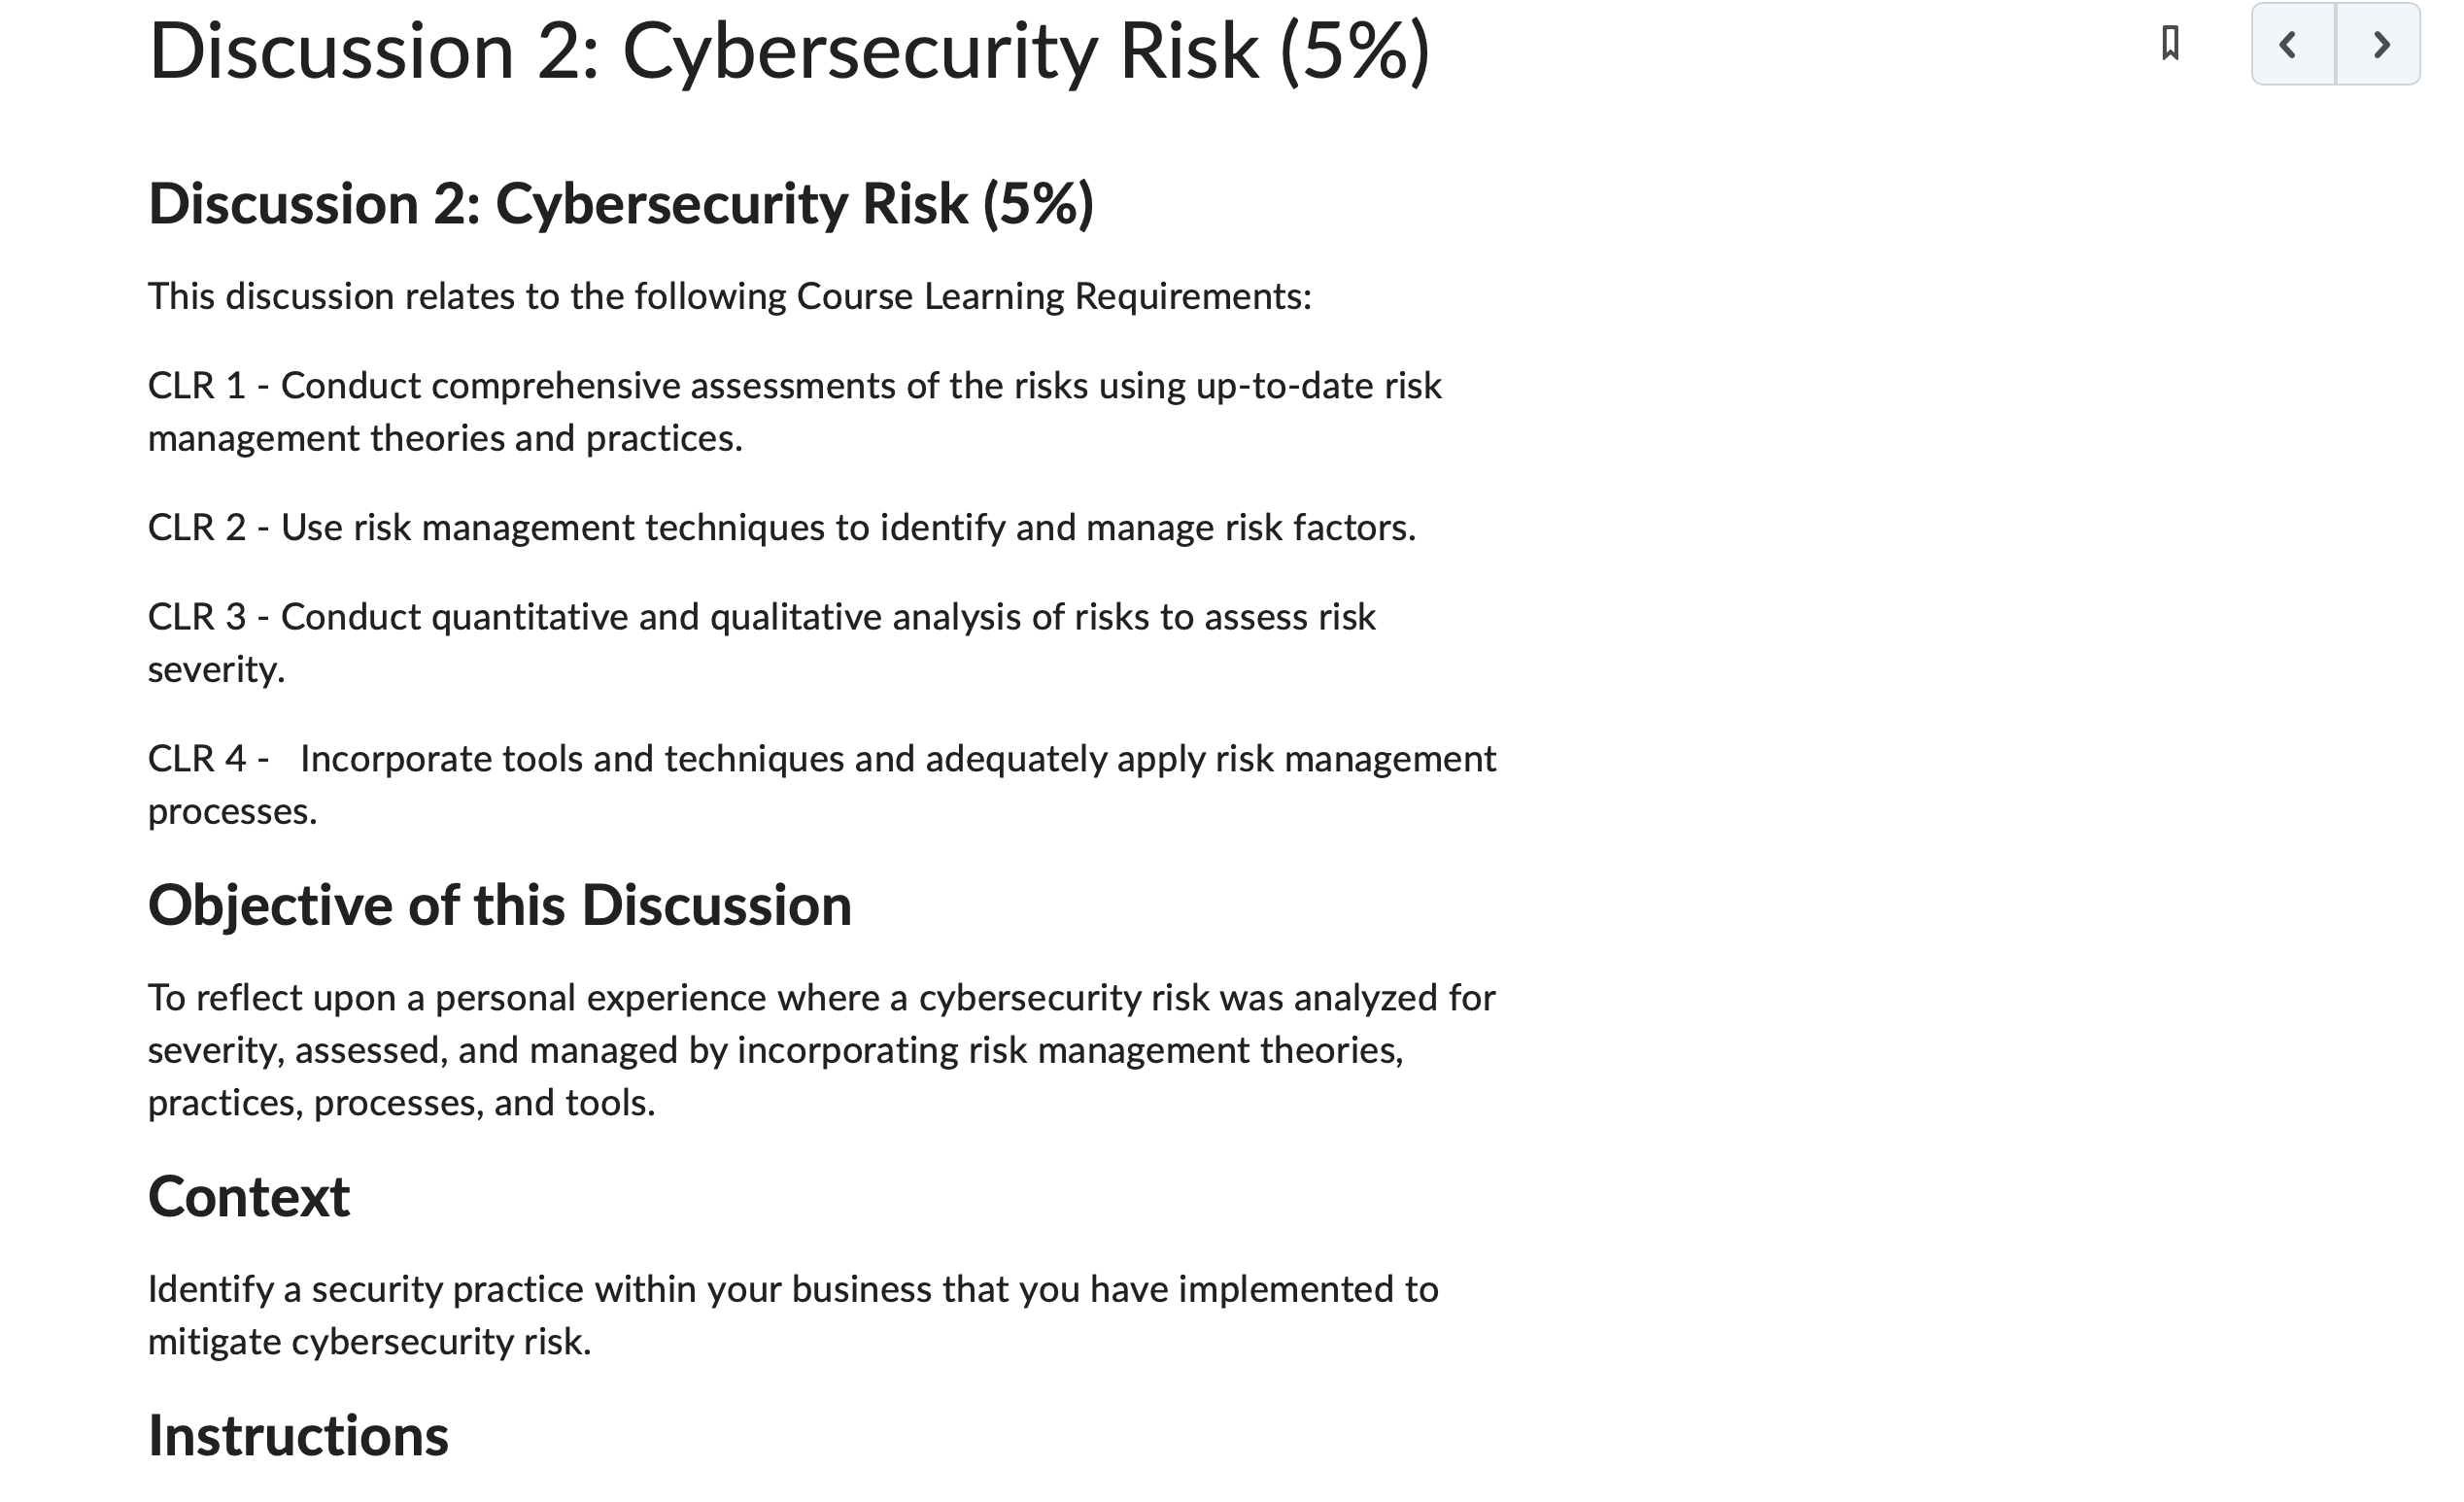Select the CLR 1 requirement text
The height and width of the screenshot is (1502, 2464).
pos(795,410)
